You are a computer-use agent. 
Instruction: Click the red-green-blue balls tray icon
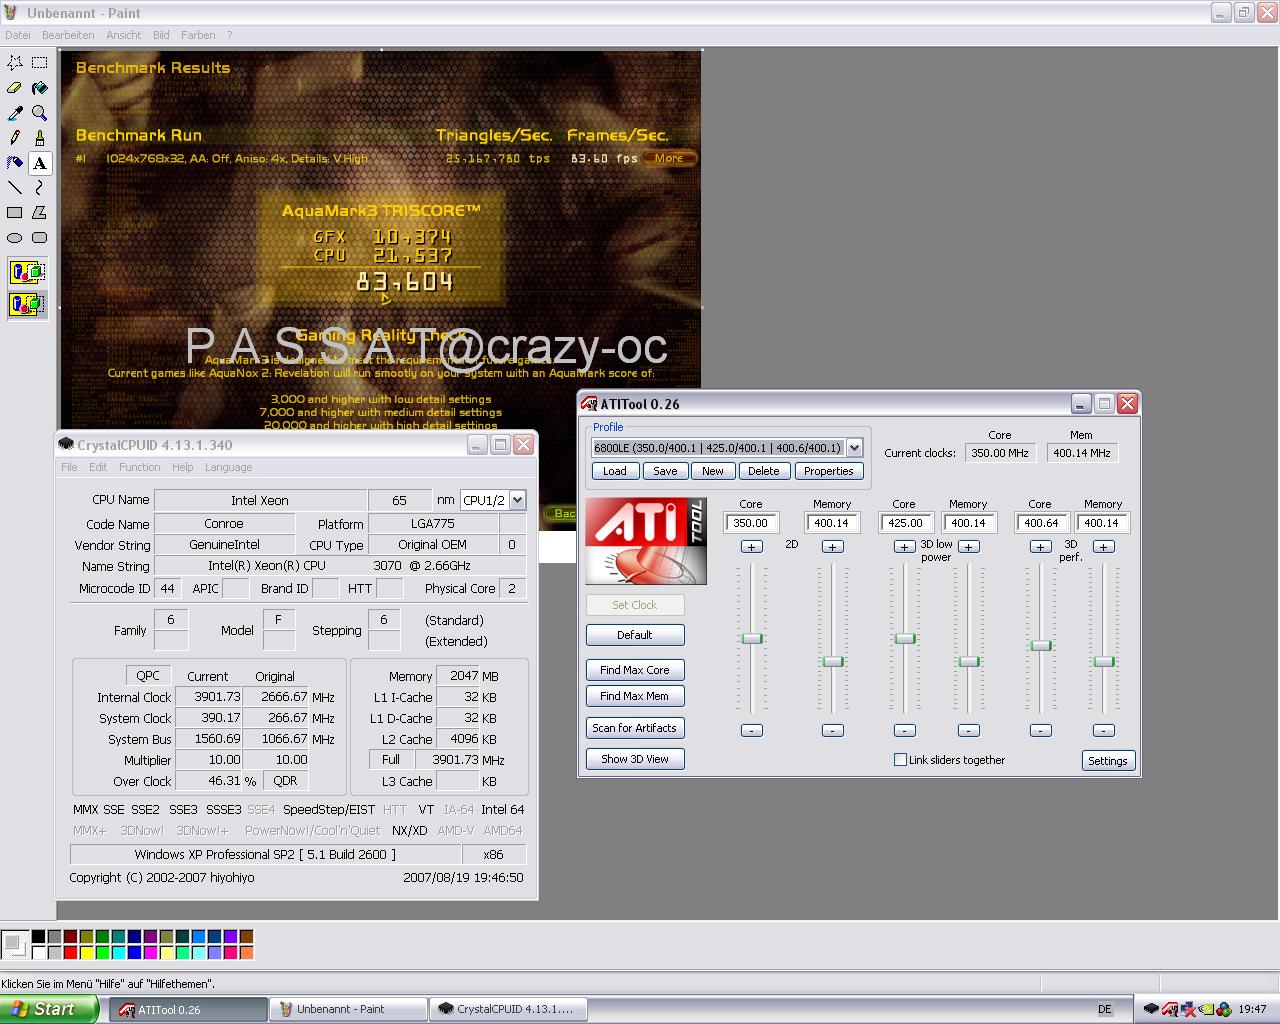(x=1224, y=1009)
